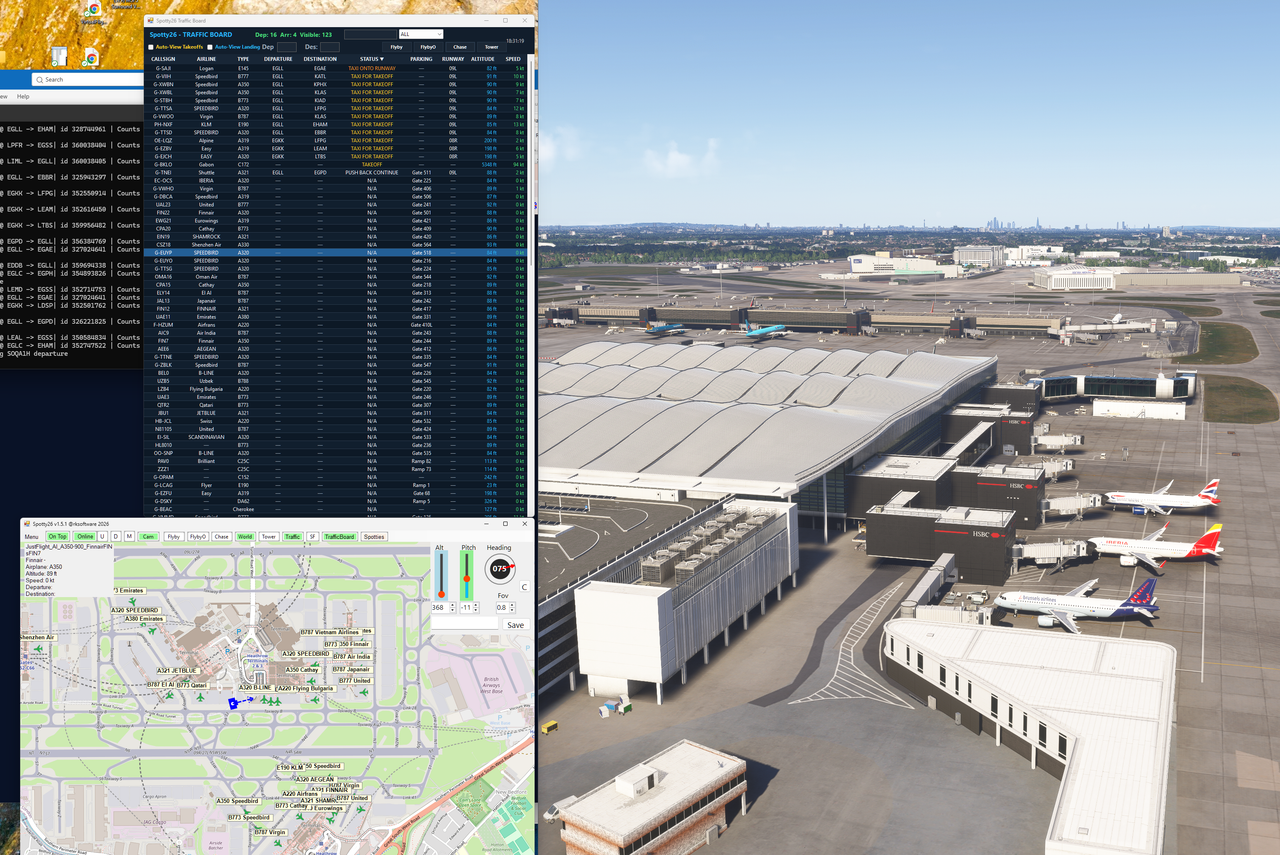
Task: Select the G-SAJI Logan row
Action: click(x=336, y=68)
